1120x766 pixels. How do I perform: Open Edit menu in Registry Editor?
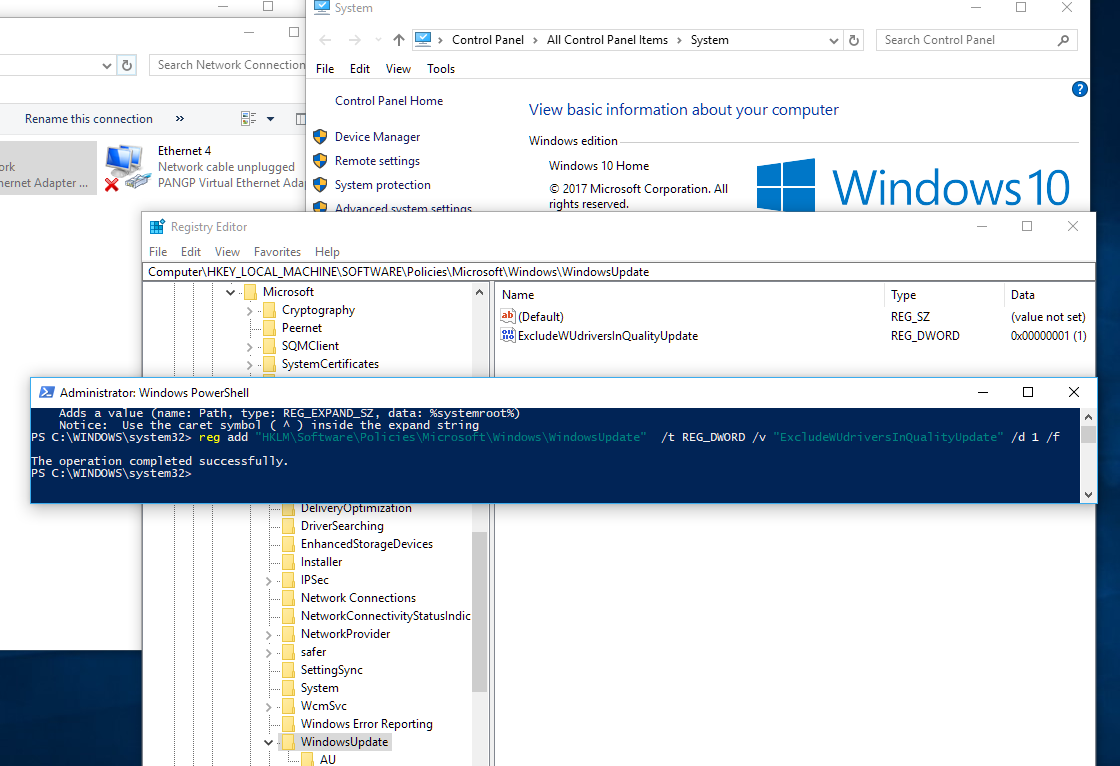click(191, 252)
